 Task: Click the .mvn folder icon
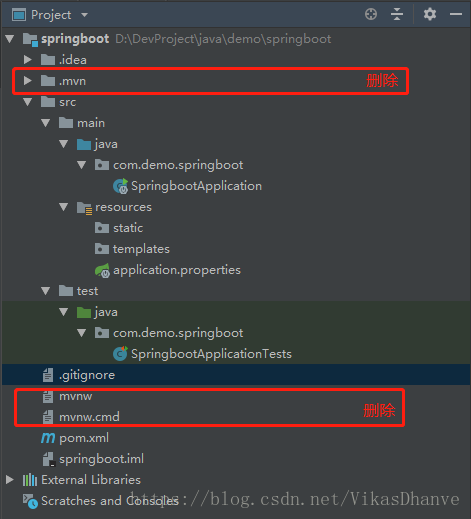[48, 81]
